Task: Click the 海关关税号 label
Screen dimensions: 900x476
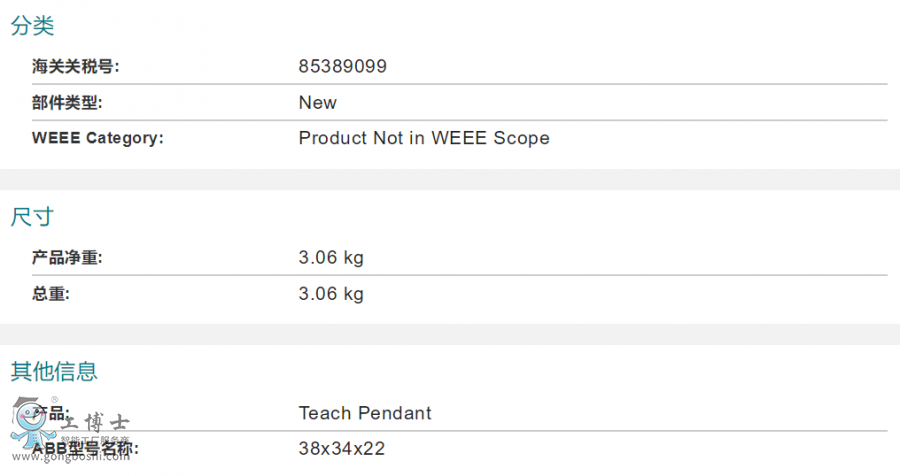Action: [76, 67]
